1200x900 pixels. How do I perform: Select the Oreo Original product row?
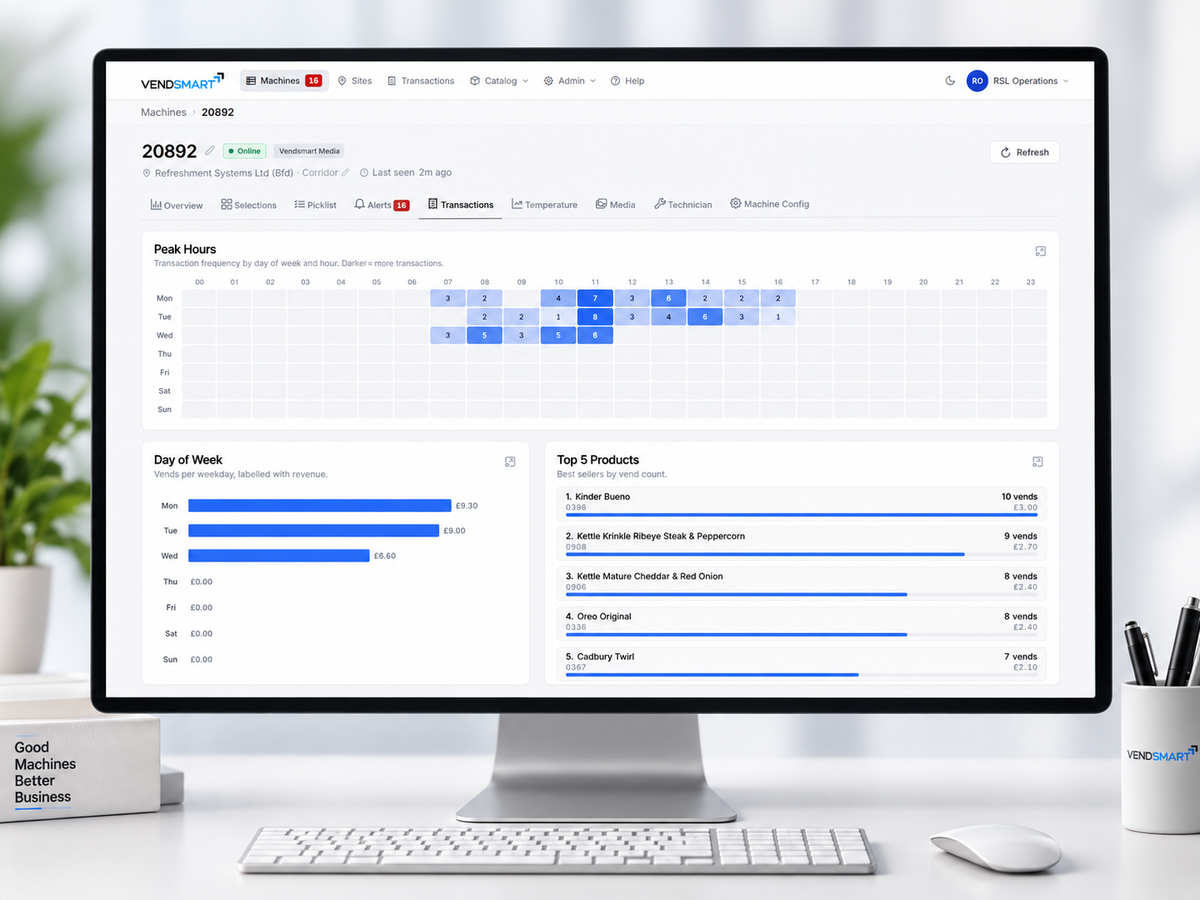click(x=802, y=622)
